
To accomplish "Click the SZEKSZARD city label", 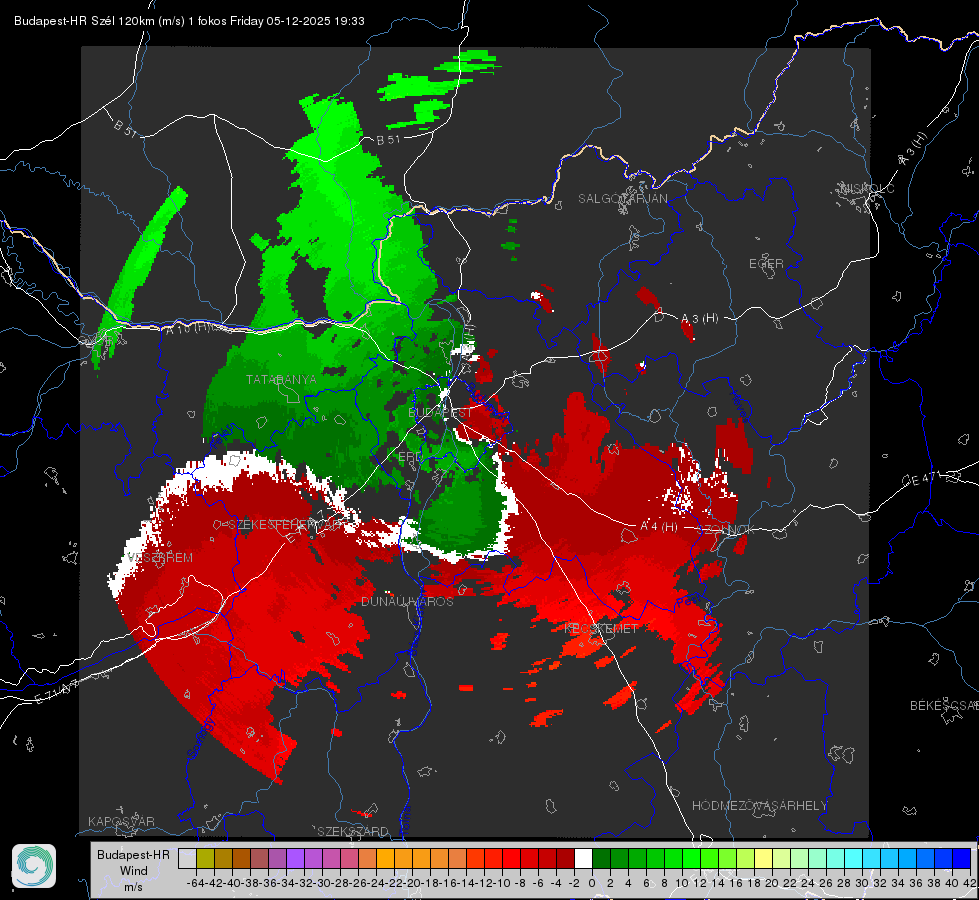I will [353, 831].
